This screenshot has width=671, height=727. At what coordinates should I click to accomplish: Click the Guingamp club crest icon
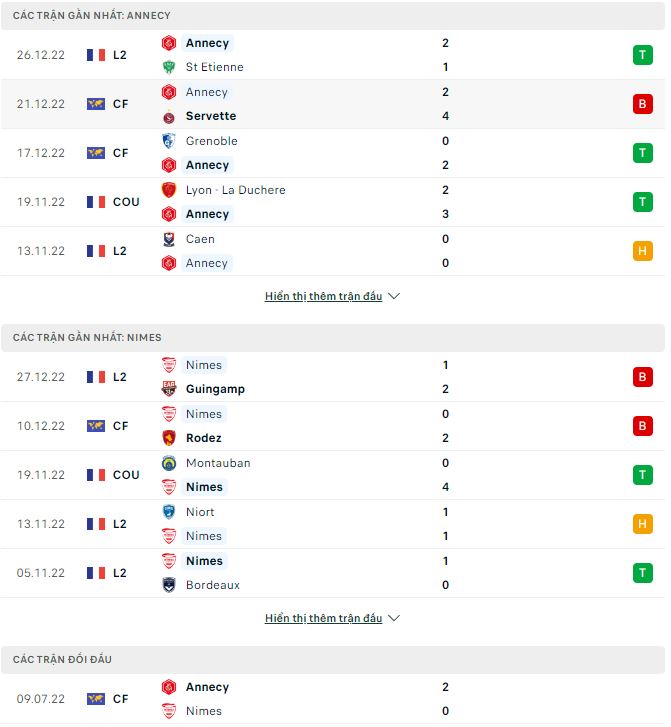pos(169,389)
